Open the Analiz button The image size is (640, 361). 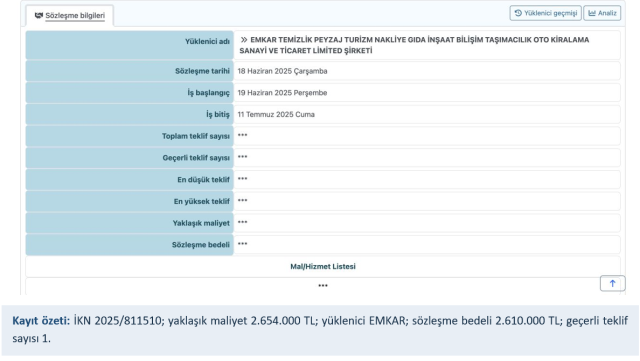(602, 13)
